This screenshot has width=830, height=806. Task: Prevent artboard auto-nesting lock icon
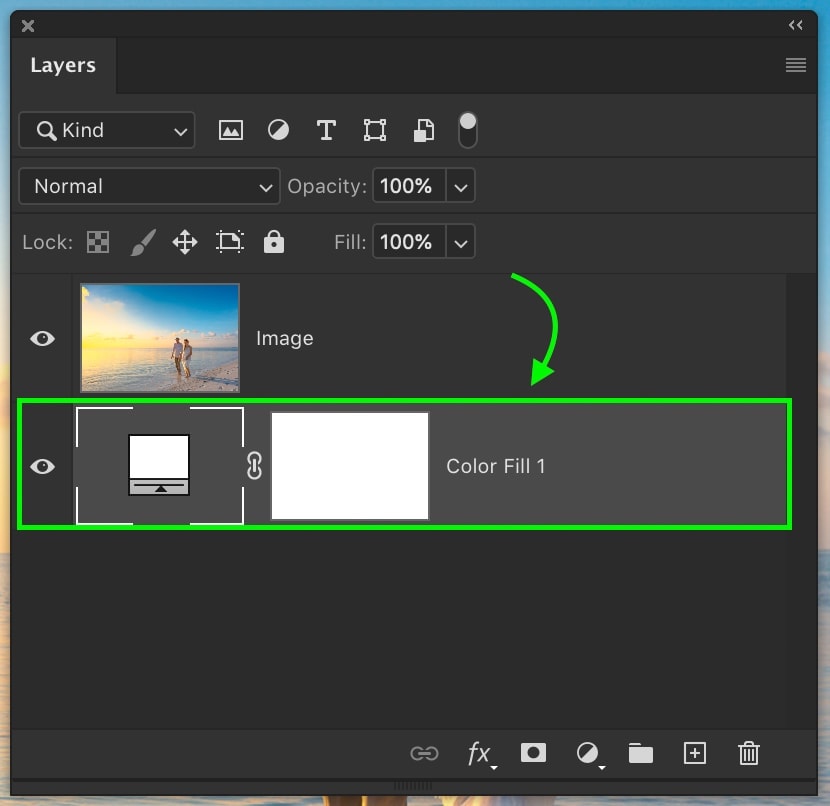(x=230, y=242)
